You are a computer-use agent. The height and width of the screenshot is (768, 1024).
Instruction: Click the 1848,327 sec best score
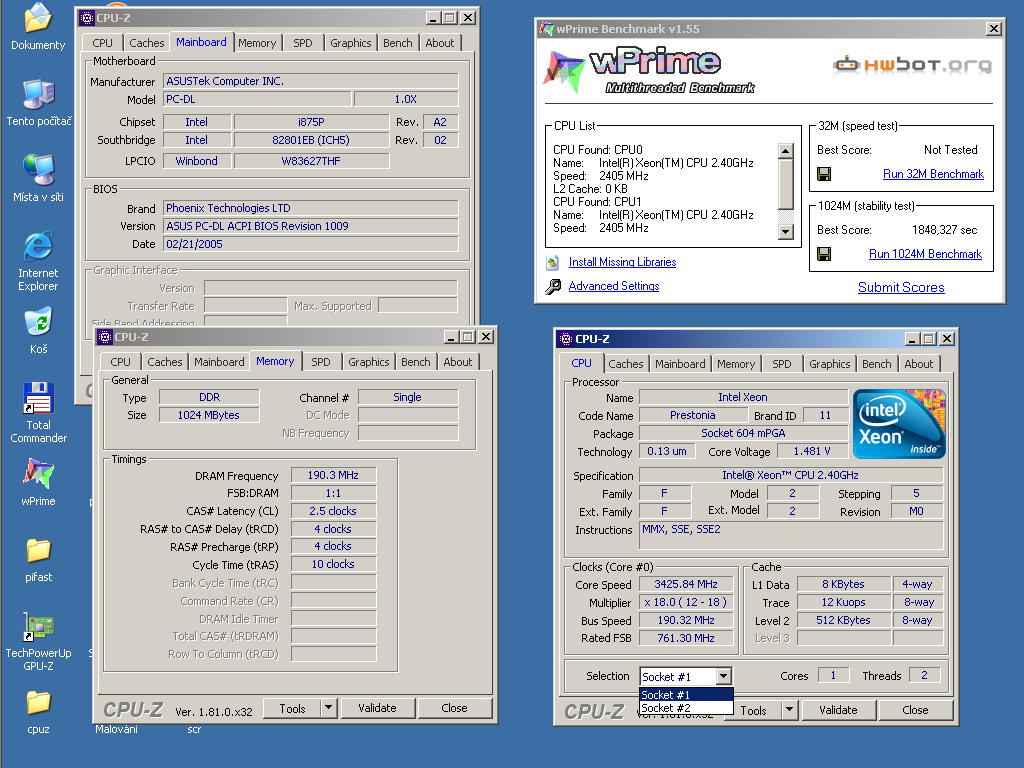pyautogui.click(x=944, y=230)
